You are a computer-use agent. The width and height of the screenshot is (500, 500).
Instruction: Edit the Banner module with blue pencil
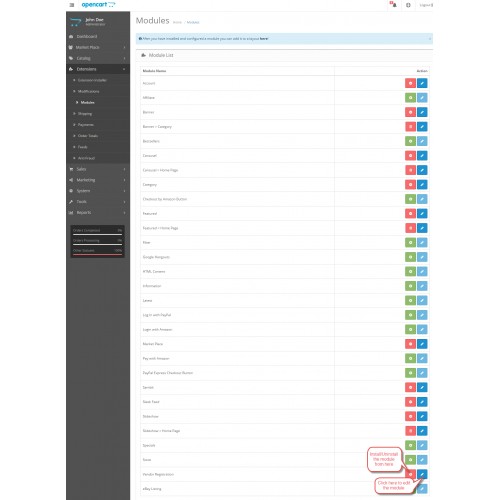(x=422, y=112)
